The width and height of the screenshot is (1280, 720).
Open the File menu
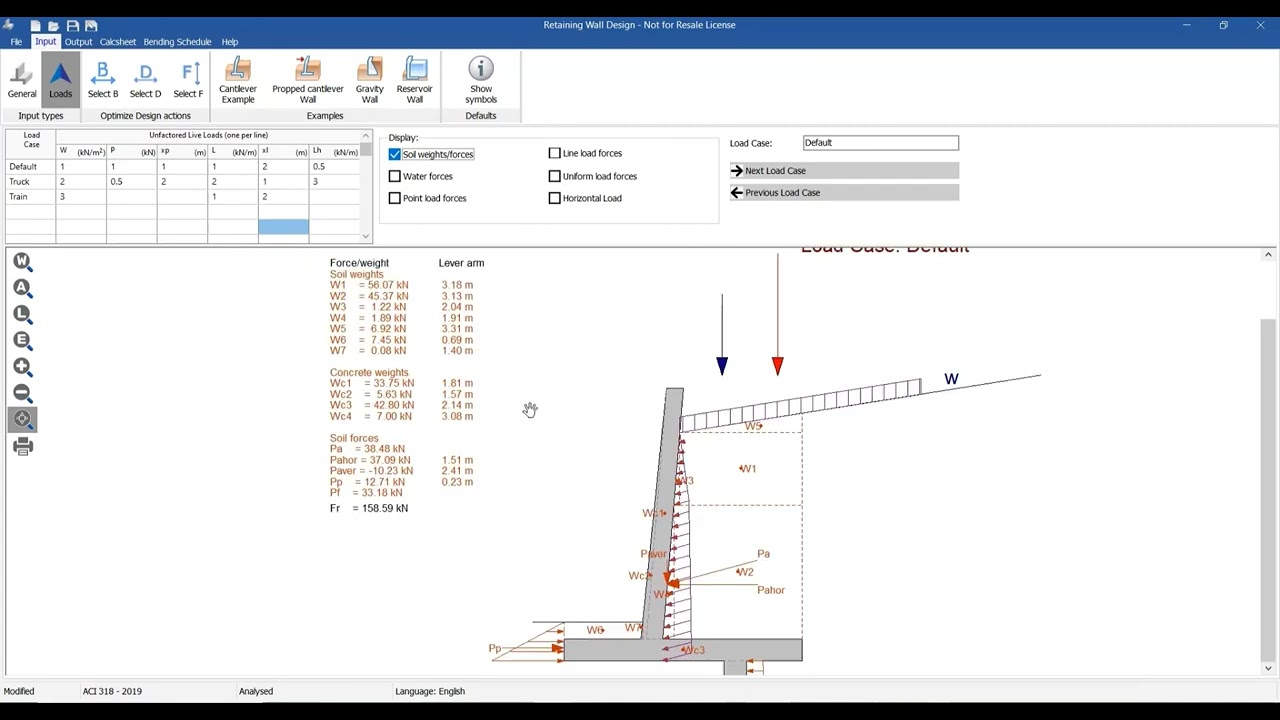pos(16,42)
